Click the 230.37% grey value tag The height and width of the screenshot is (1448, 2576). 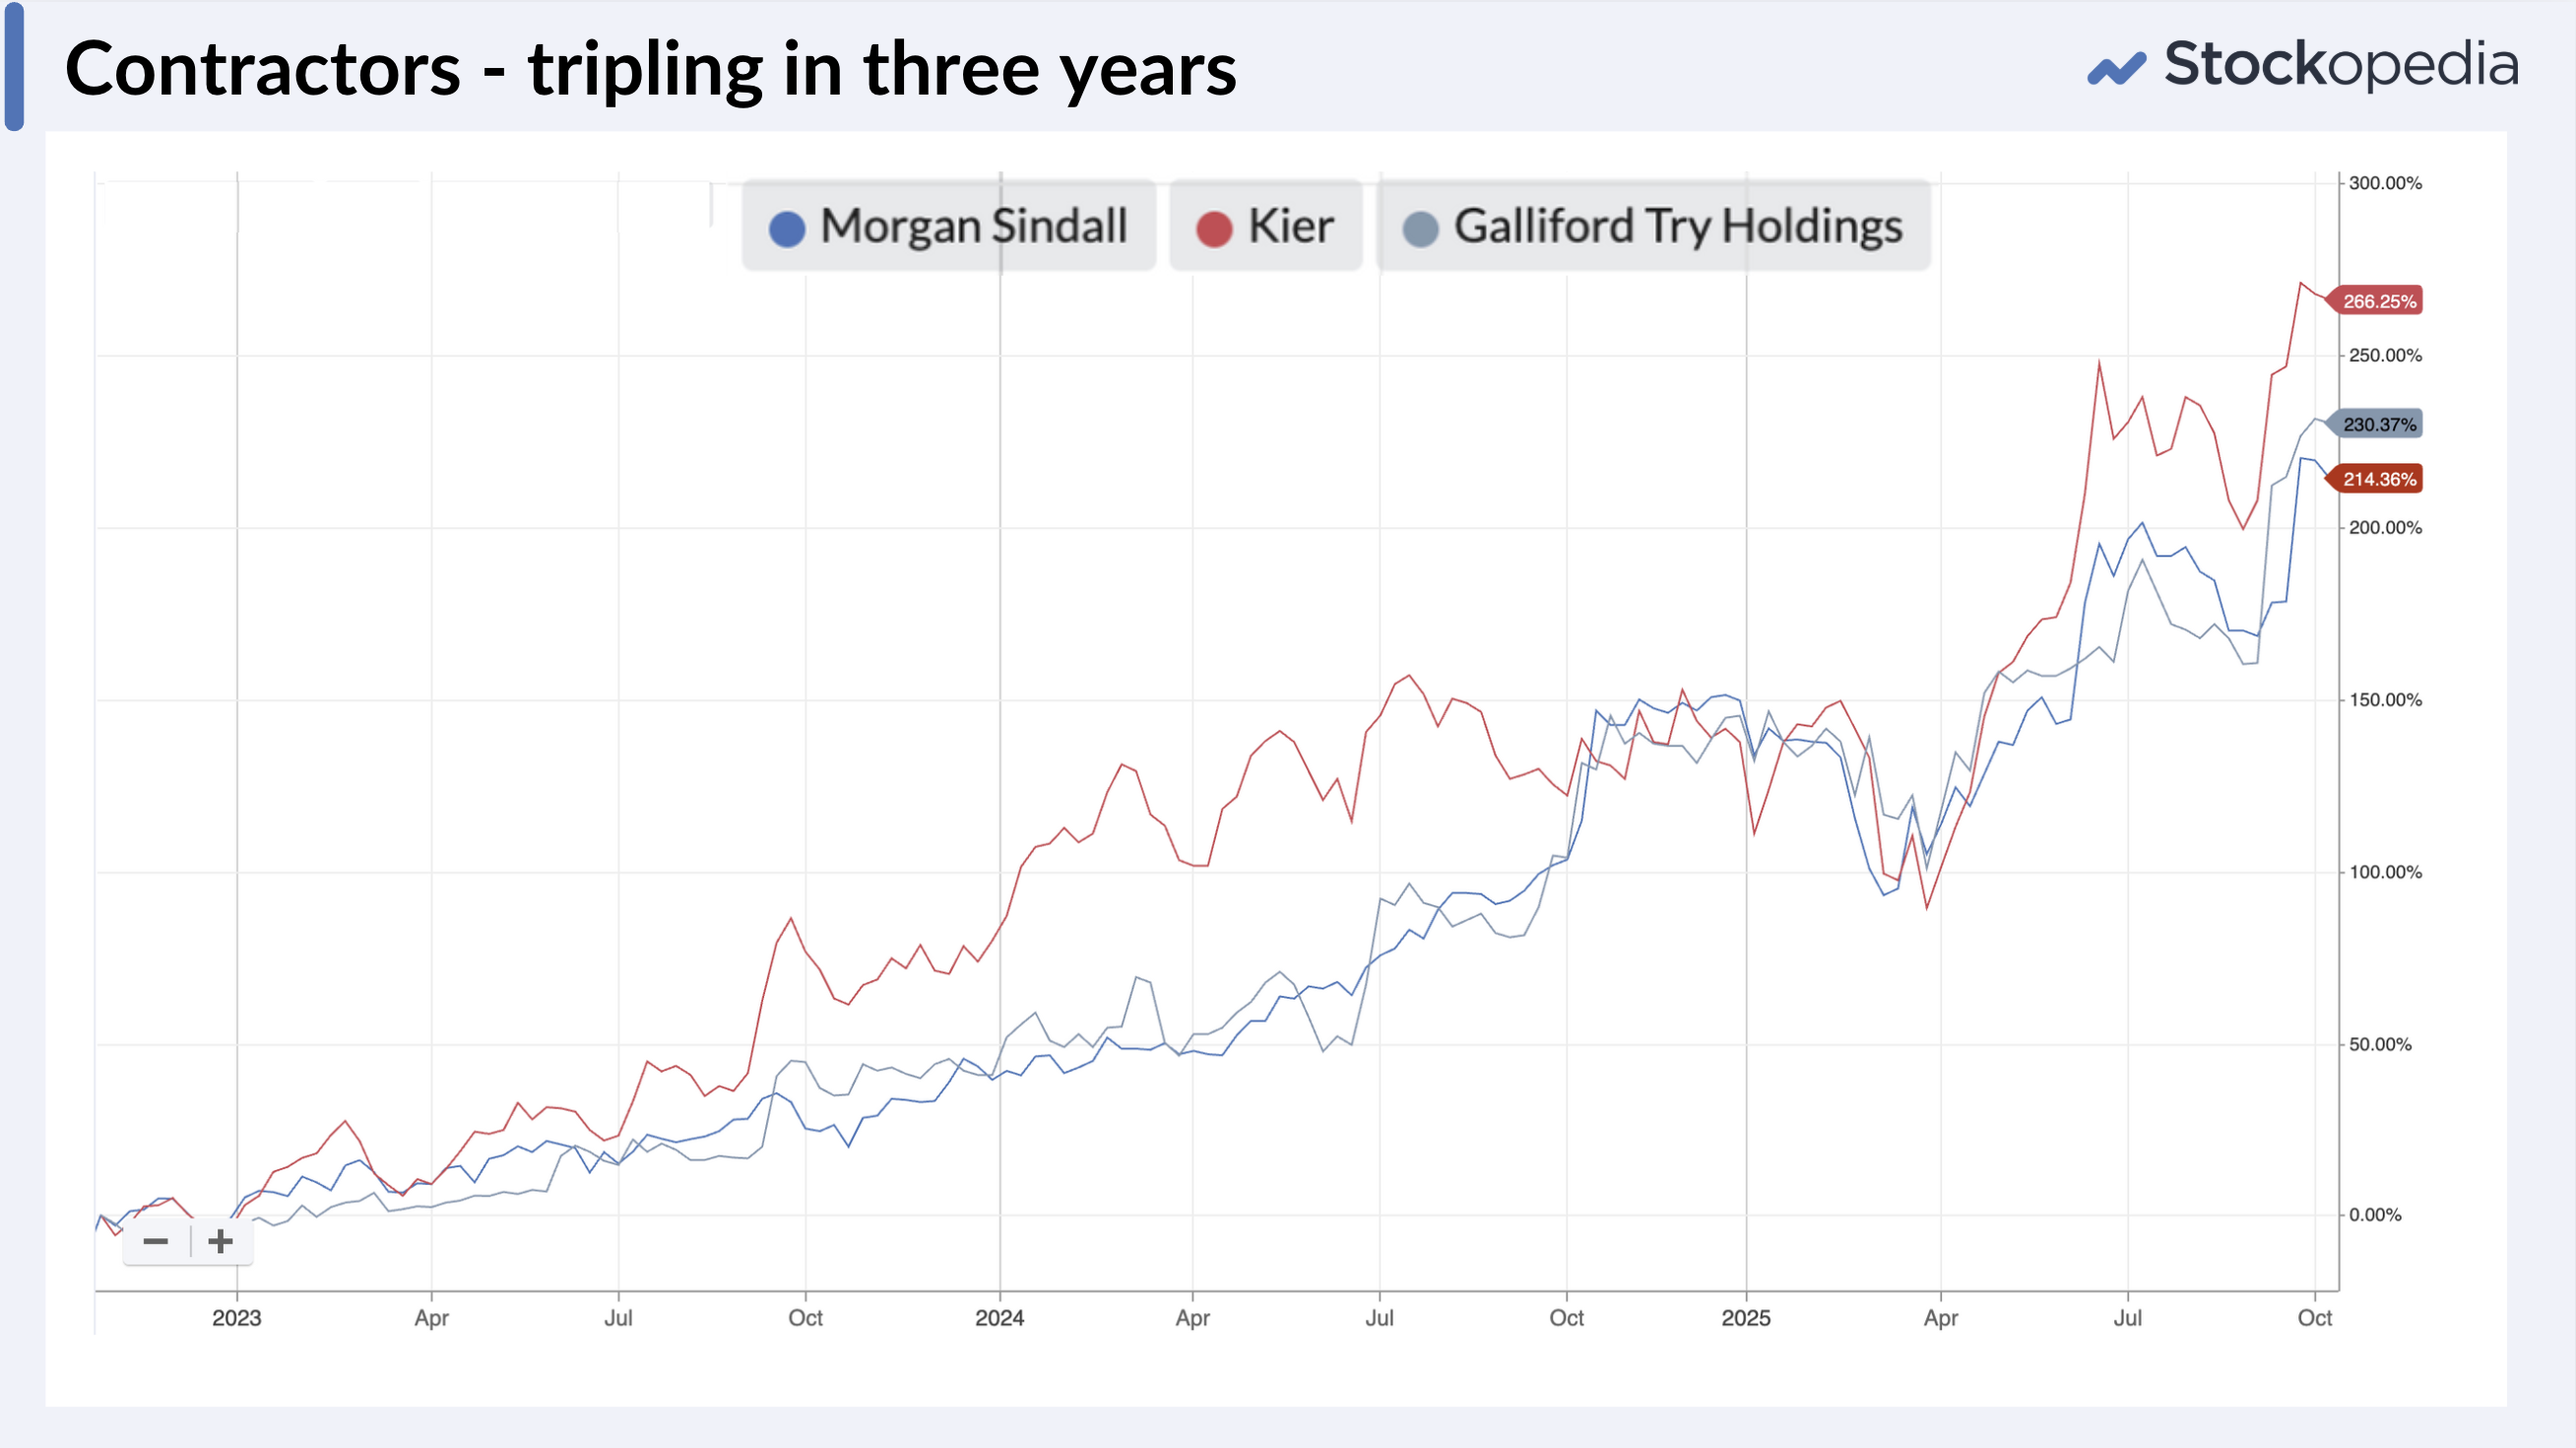tap(2378, 424)
